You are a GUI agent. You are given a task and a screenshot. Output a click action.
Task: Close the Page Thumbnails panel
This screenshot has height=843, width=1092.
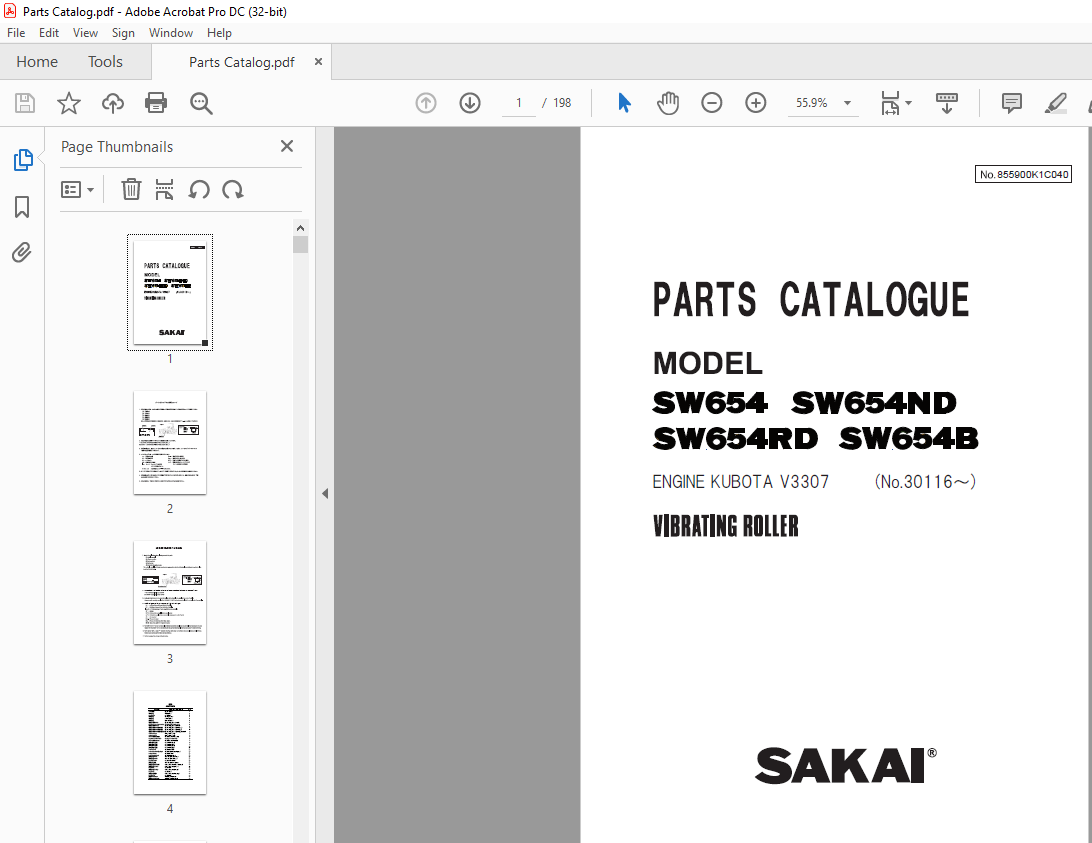point(287,146)
